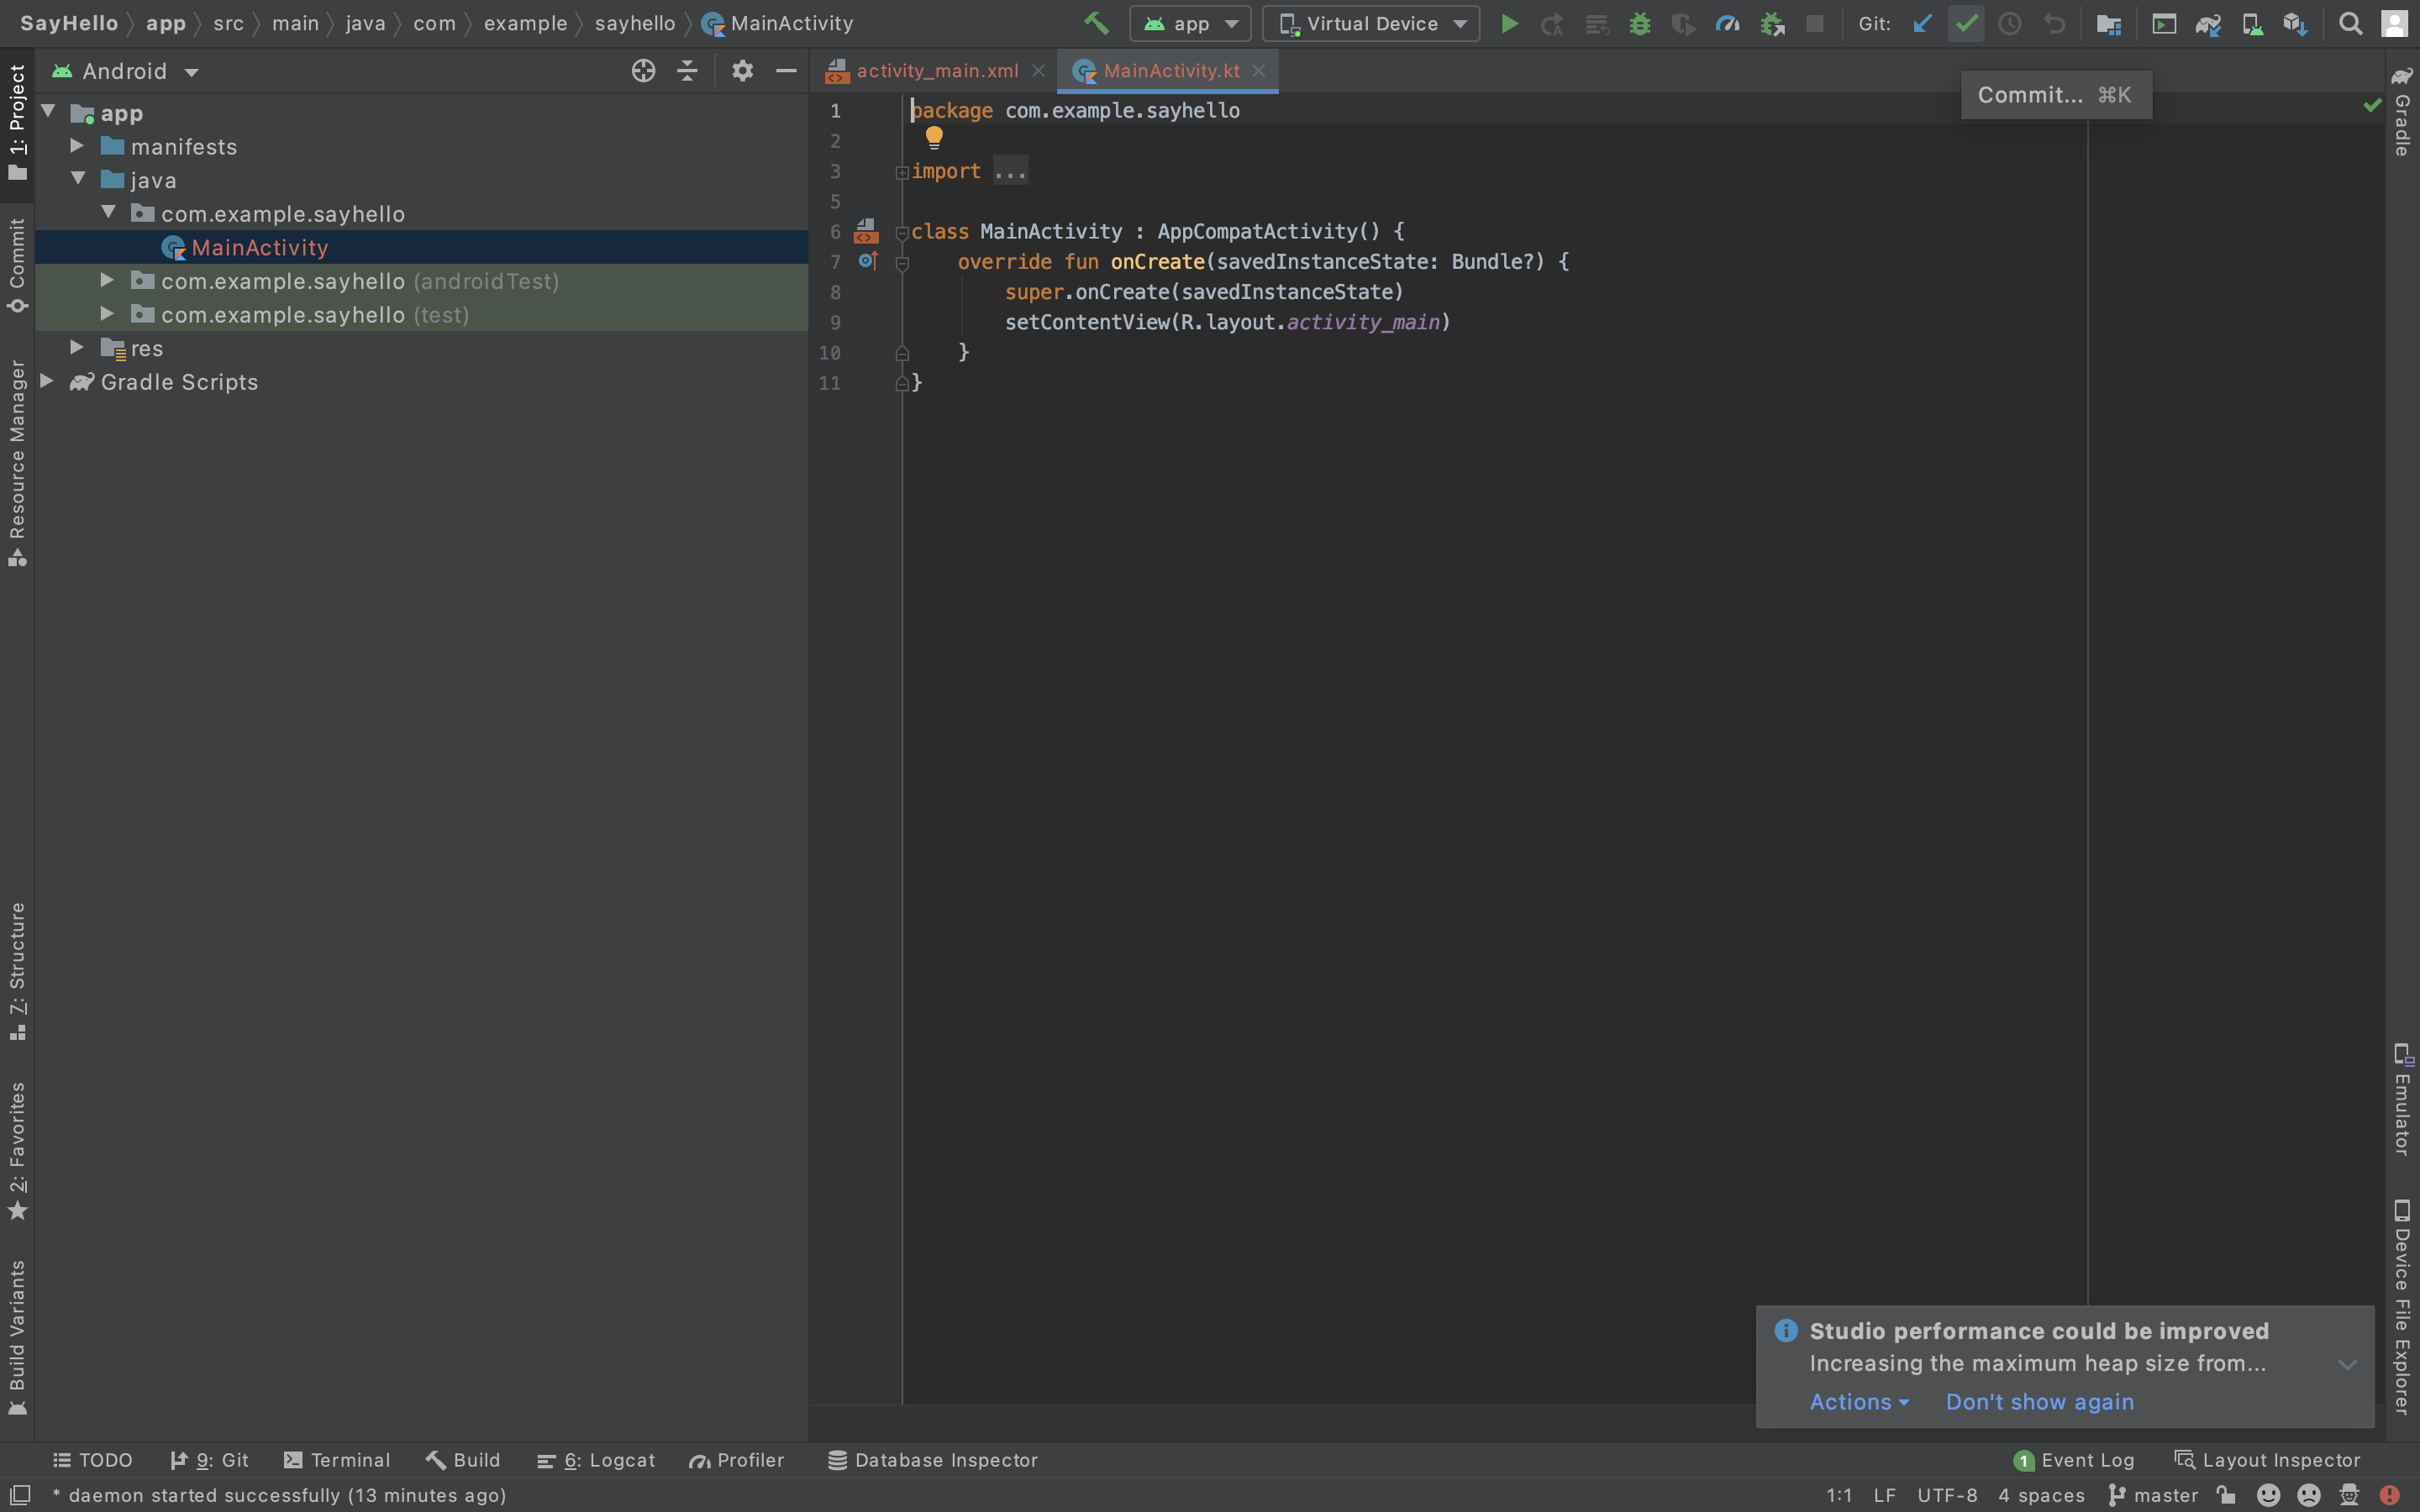Open the Virtual Device selector dropdown
The width and height of the screenshot is (2420, 1512).
point(1371,23)
